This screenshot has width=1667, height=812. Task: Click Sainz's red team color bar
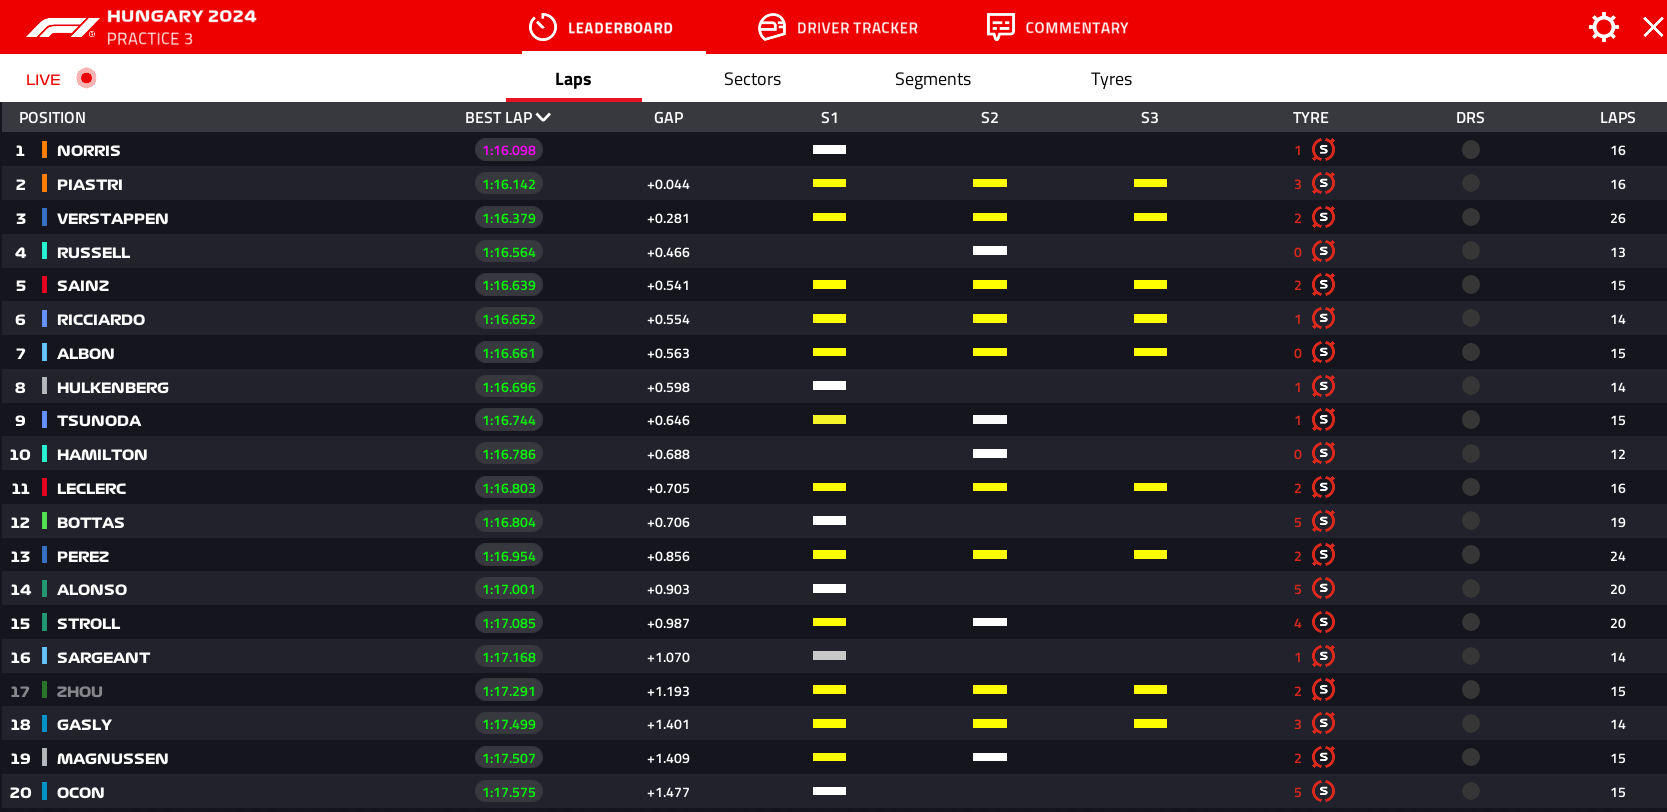click(44, 285)
